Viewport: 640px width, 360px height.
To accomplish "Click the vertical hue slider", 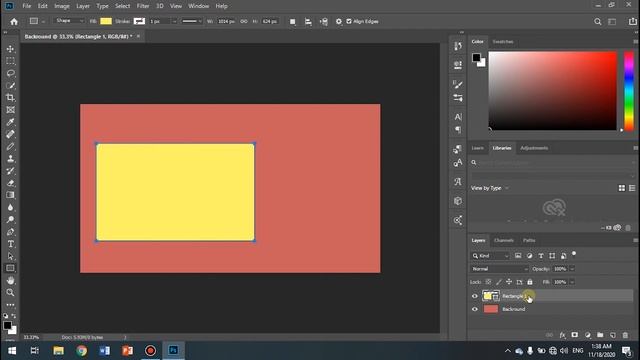I will [629, 91].
